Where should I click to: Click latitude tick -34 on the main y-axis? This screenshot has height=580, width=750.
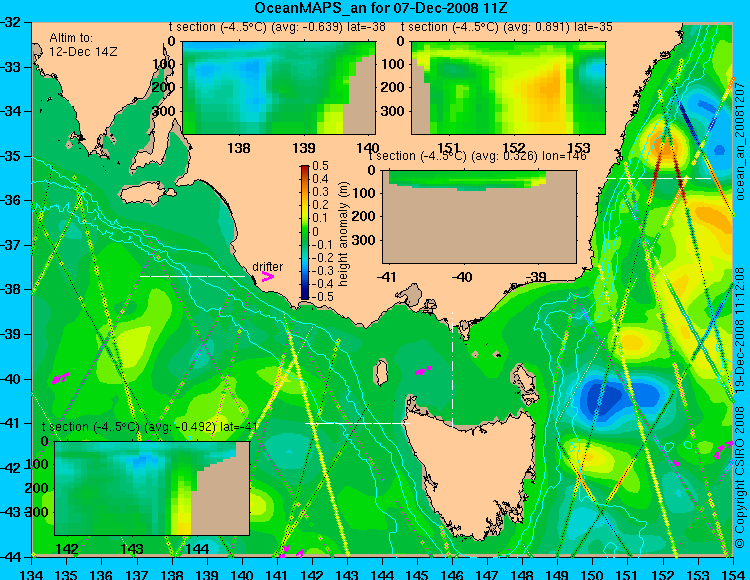click(x=12, y=111)
